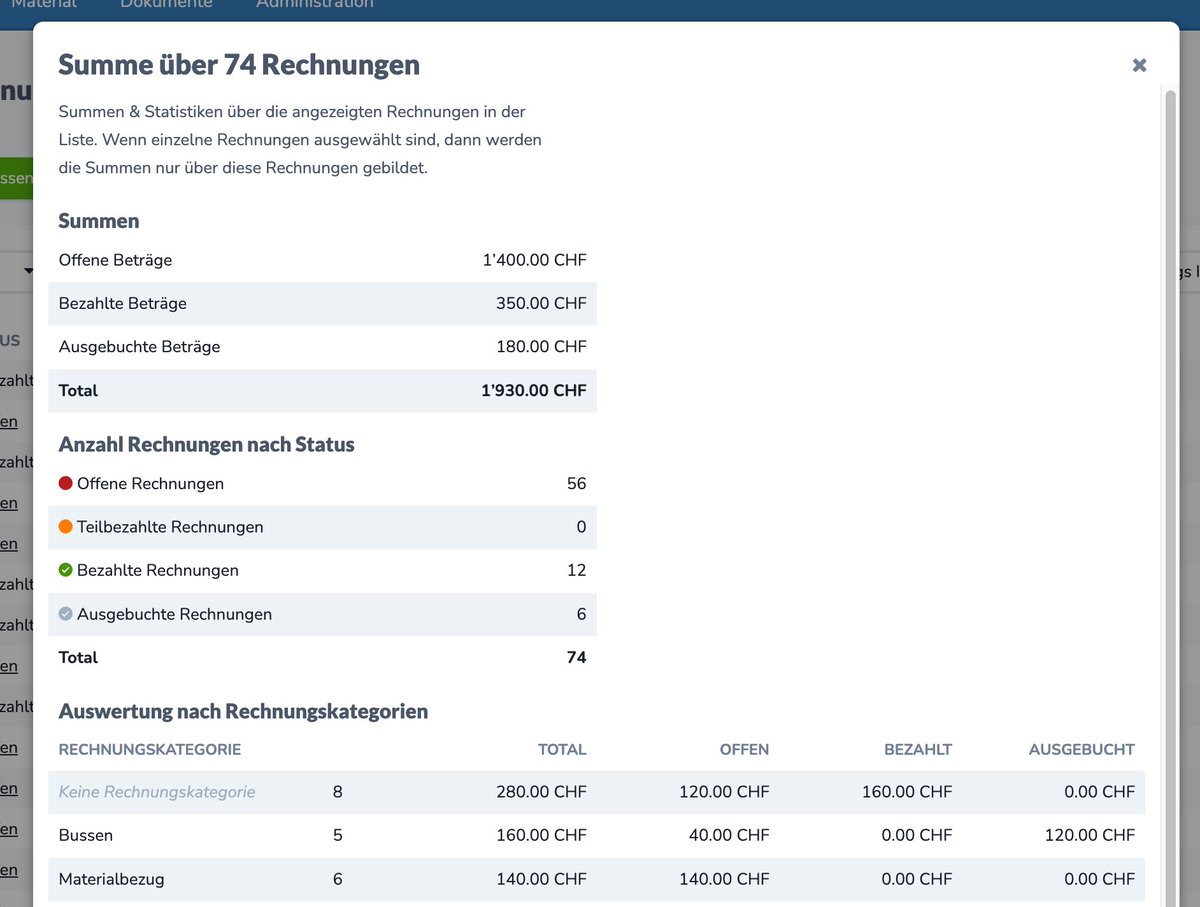Click the Keine Rechnungskategorie invoice count 8
The image size is (1200, 907).
pyautogui.click(x=338, y=792)
